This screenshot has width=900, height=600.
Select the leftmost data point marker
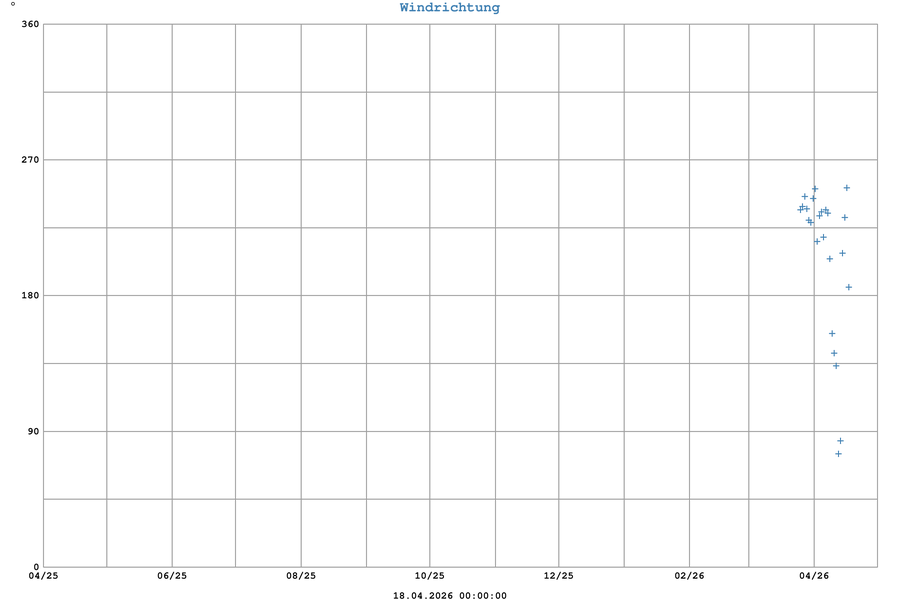800,209
